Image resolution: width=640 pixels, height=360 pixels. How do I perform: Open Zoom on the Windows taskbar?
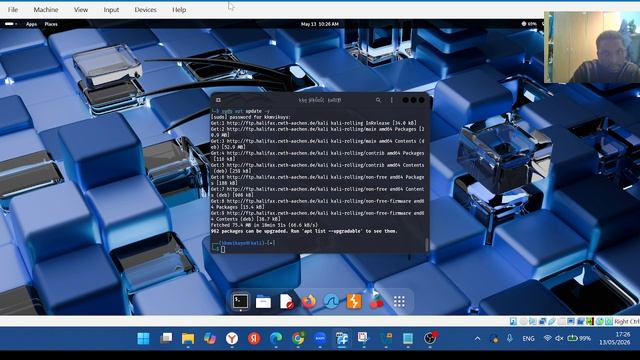(x=320, y=338)
